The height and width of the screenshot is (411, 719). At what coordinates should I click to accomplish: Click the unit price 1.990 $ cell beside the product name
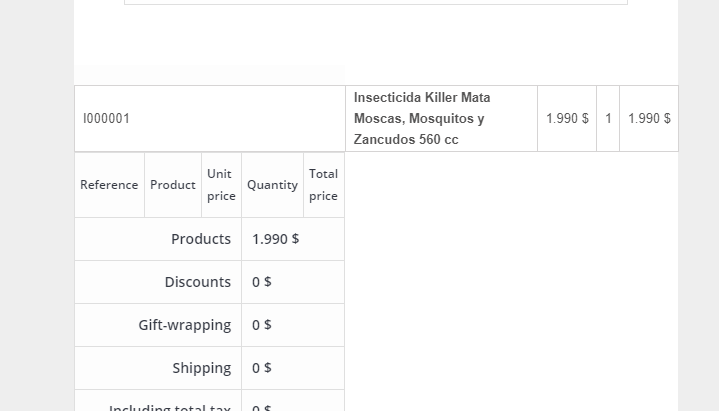pyautogui.click(x=567, y=118)
